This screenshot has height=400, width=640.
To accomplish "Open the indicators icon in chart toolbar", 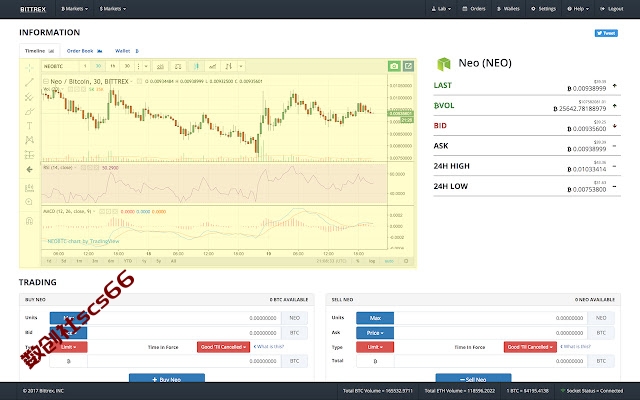I will click(x=160, y=66).
